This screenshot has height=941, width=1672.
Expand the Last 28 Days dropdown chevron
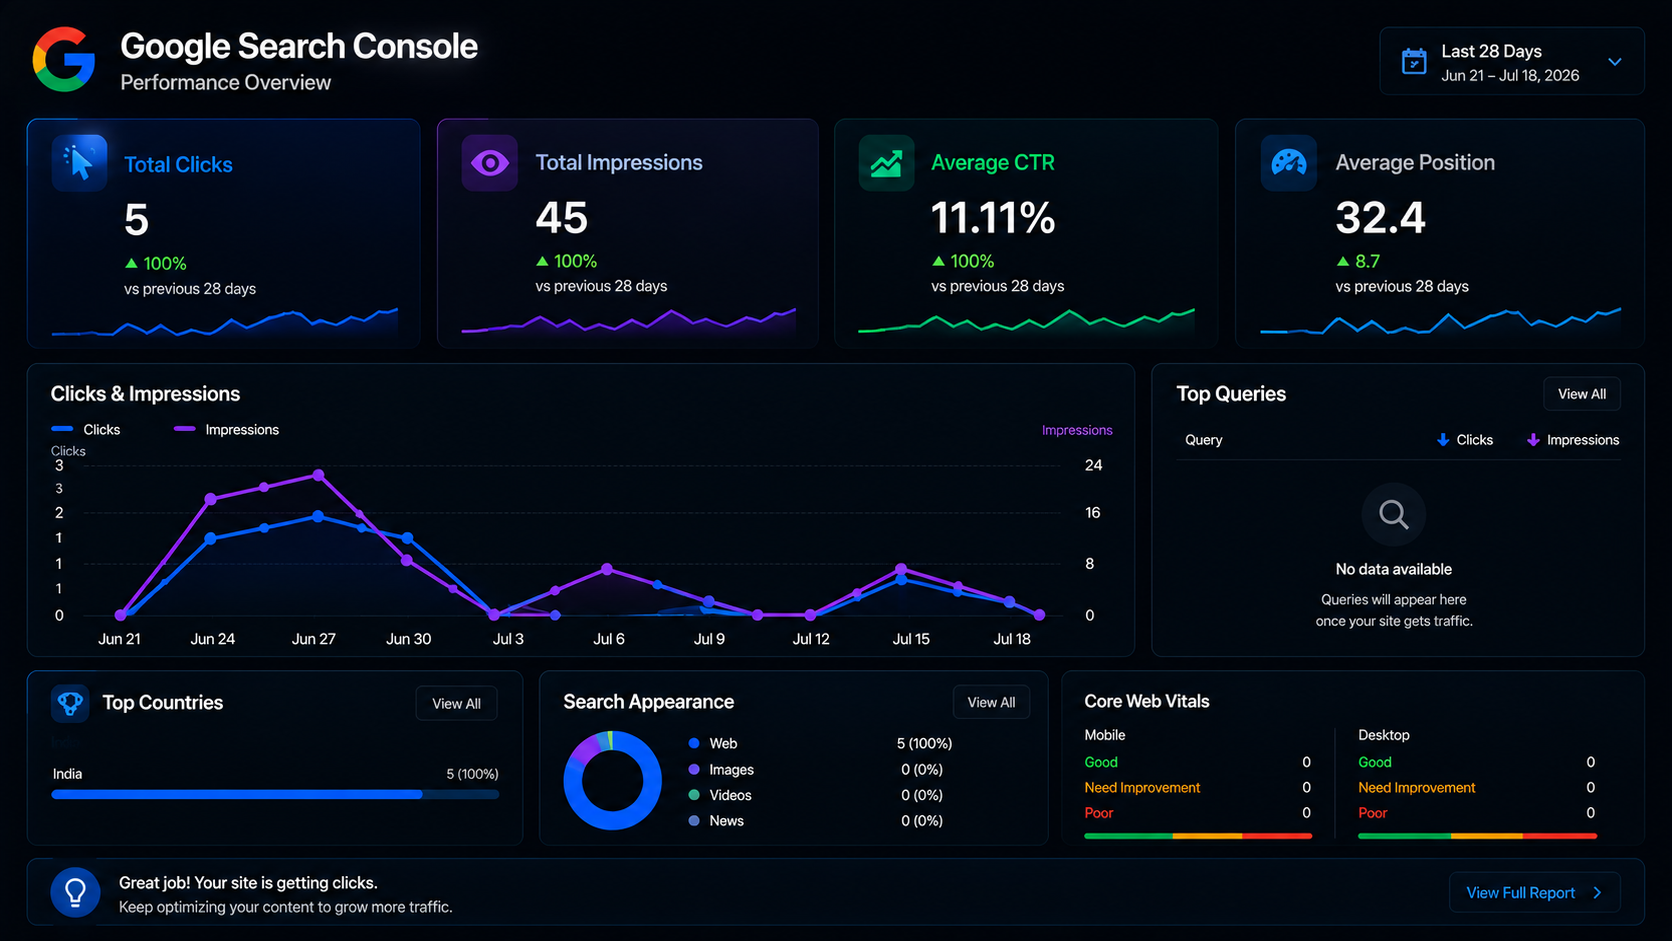point(1615,62)
